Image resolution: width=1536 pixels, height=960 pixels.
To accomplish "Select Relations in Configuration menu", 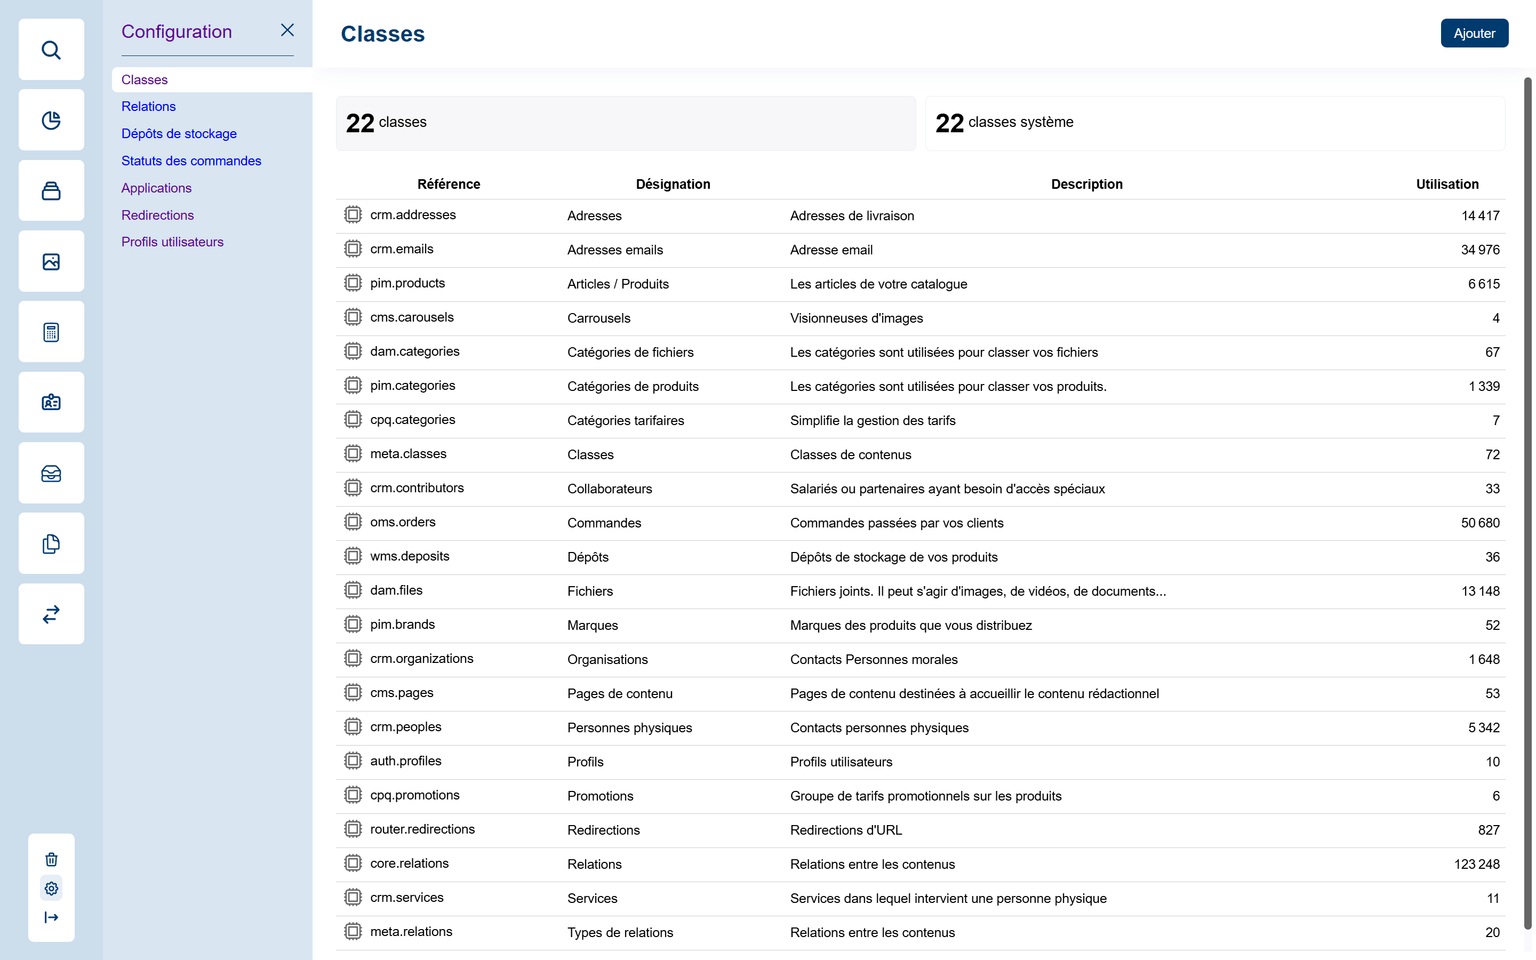I will (148, 107).
